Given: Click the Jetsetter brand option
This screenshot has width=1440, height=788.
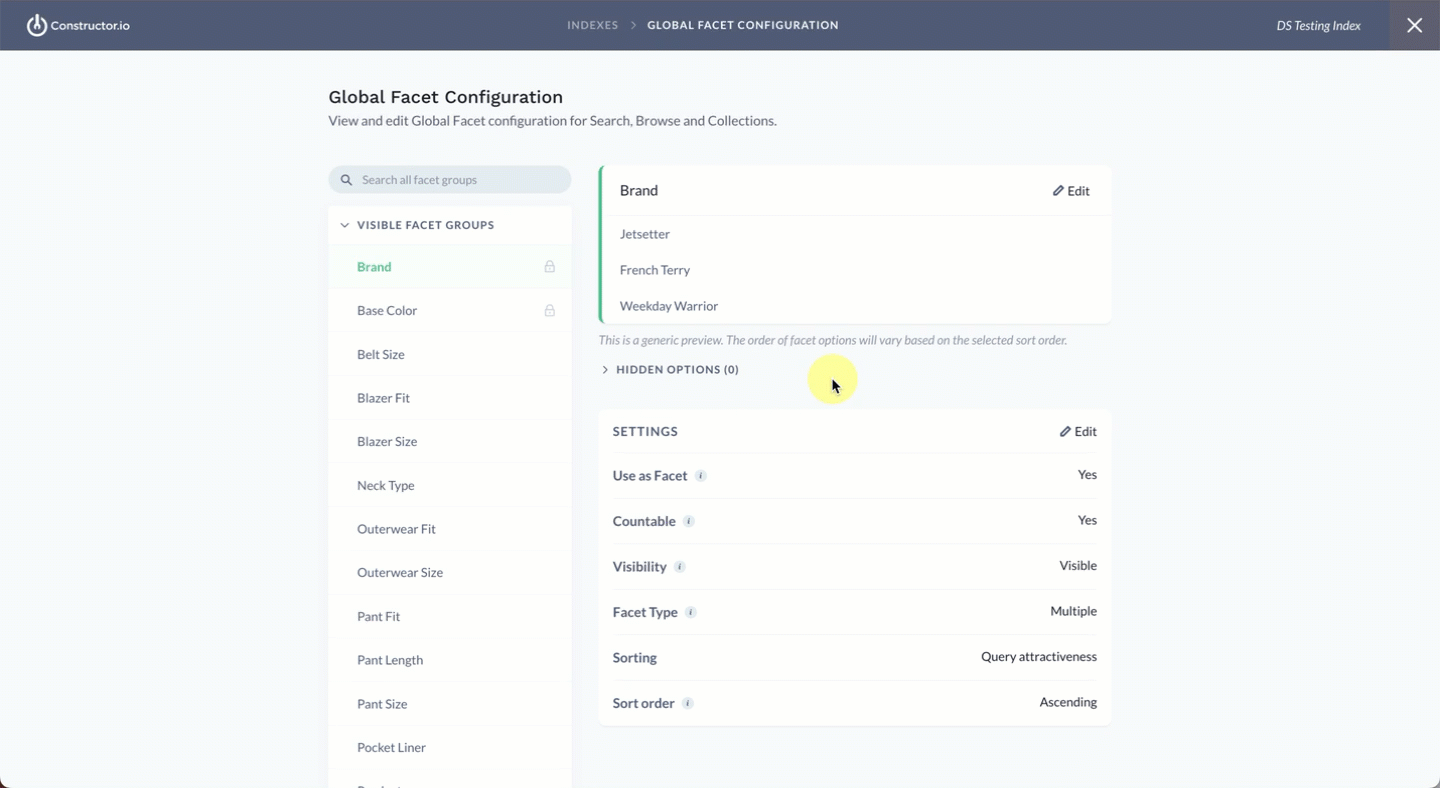Looking at the screenshot, I should point(645,234).
